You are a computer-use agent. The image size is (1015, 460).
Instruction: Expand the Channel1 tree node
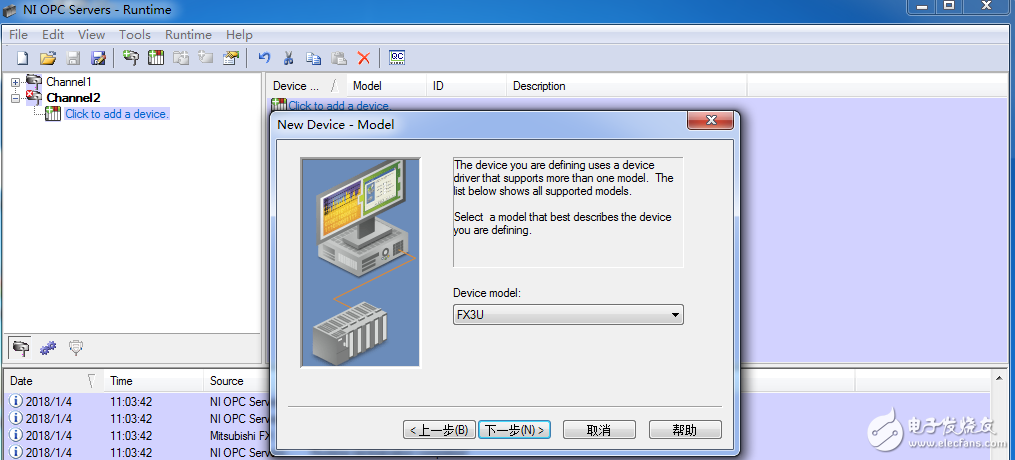[16, 82]
